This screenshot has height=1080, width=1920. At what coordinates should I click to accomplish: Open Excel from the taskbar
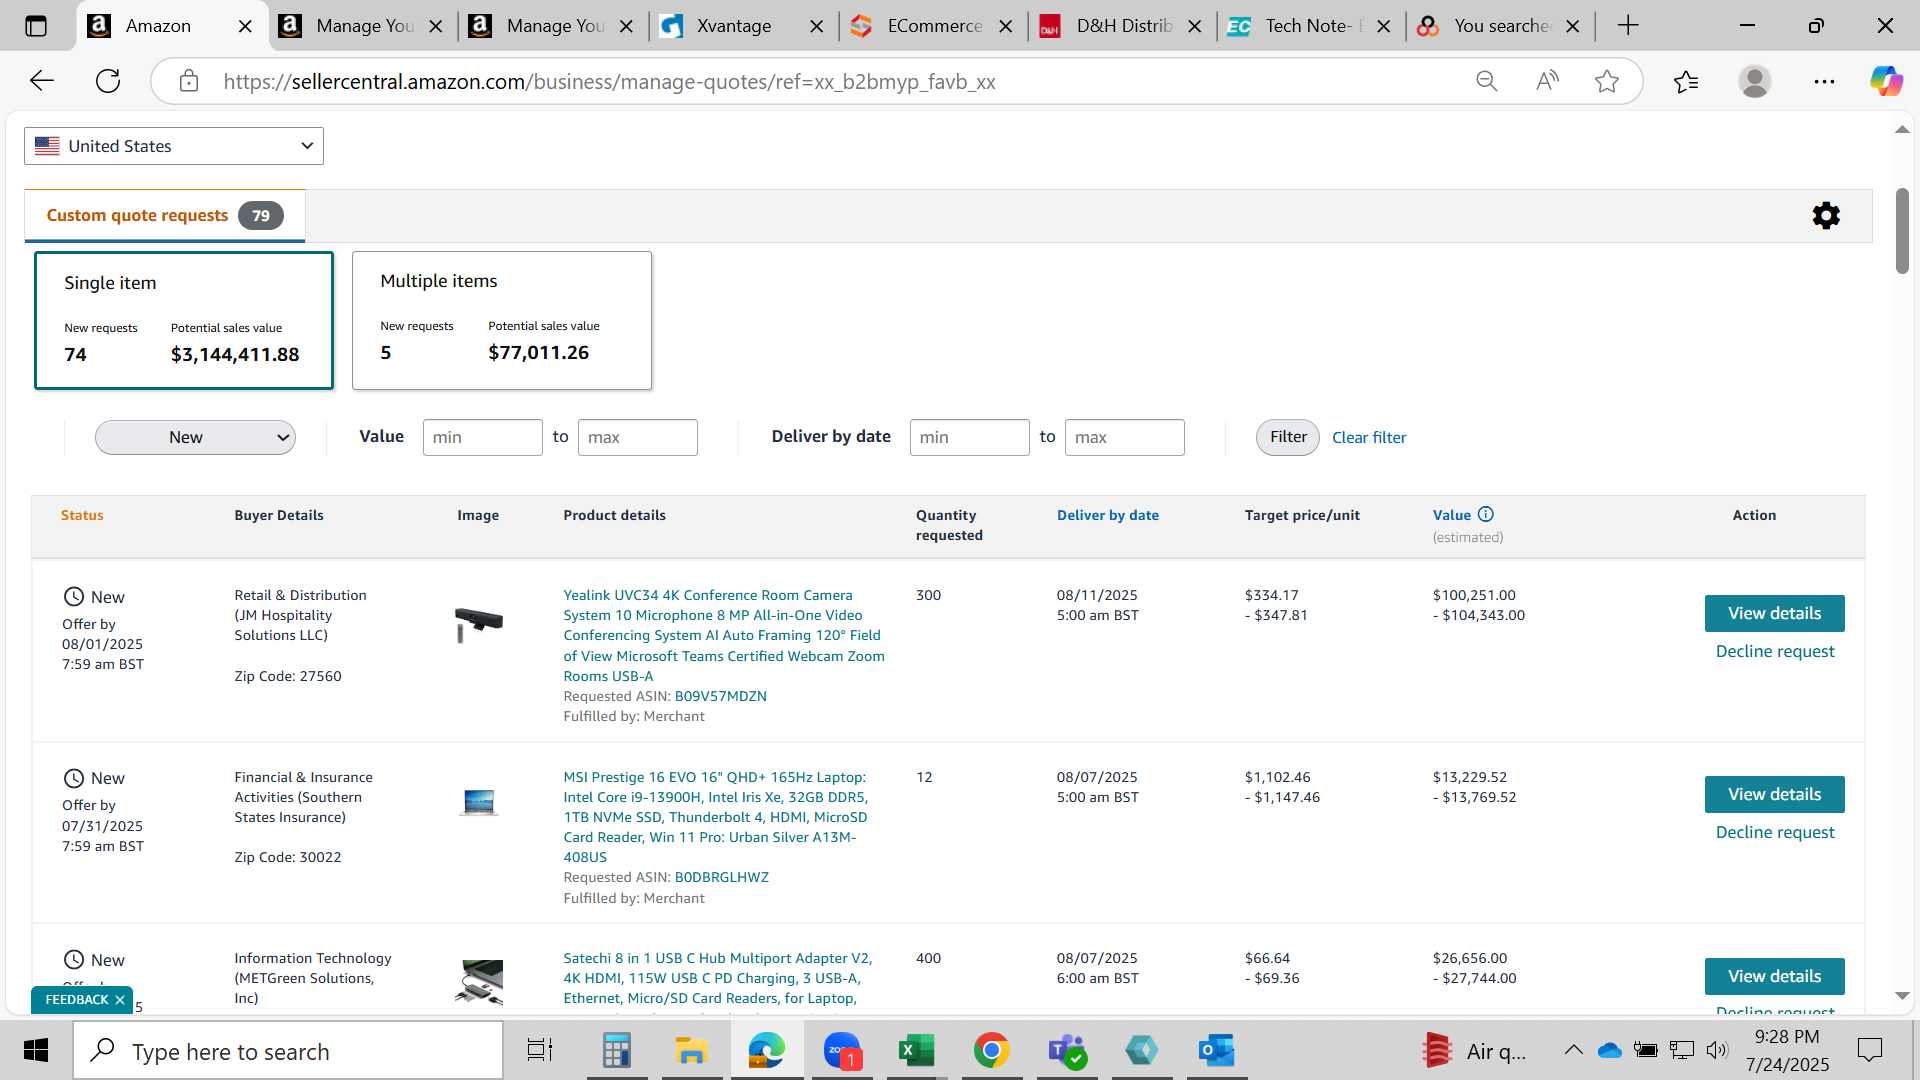(x=916, y=1050)
